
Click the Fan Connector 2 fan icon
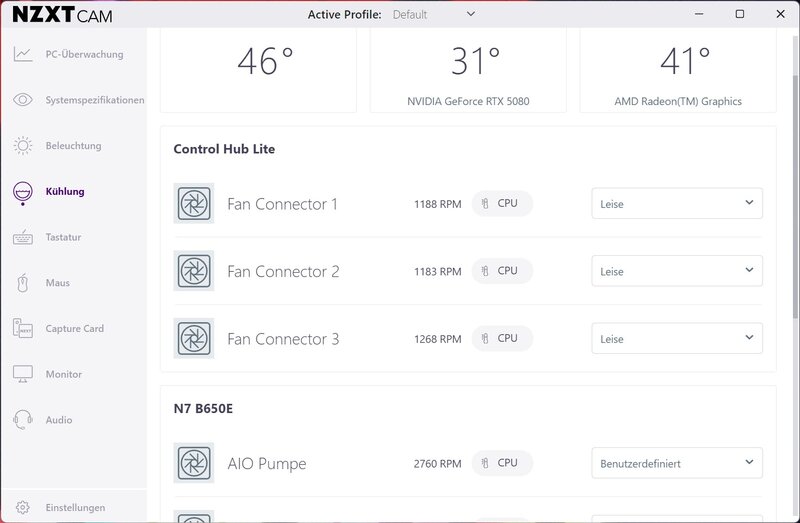(x=194, y=270)
